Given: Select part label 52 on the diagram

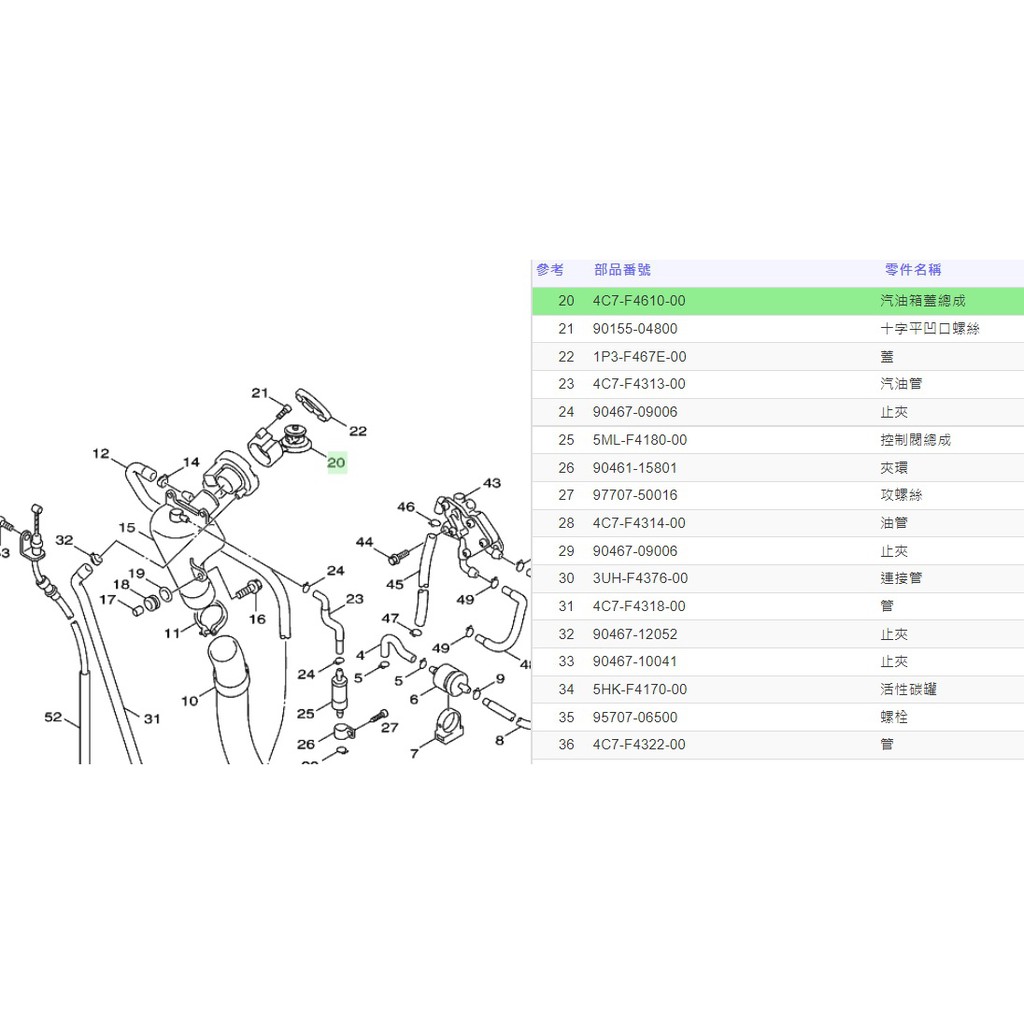Looking at the screenshot, I should click(53, 717).
